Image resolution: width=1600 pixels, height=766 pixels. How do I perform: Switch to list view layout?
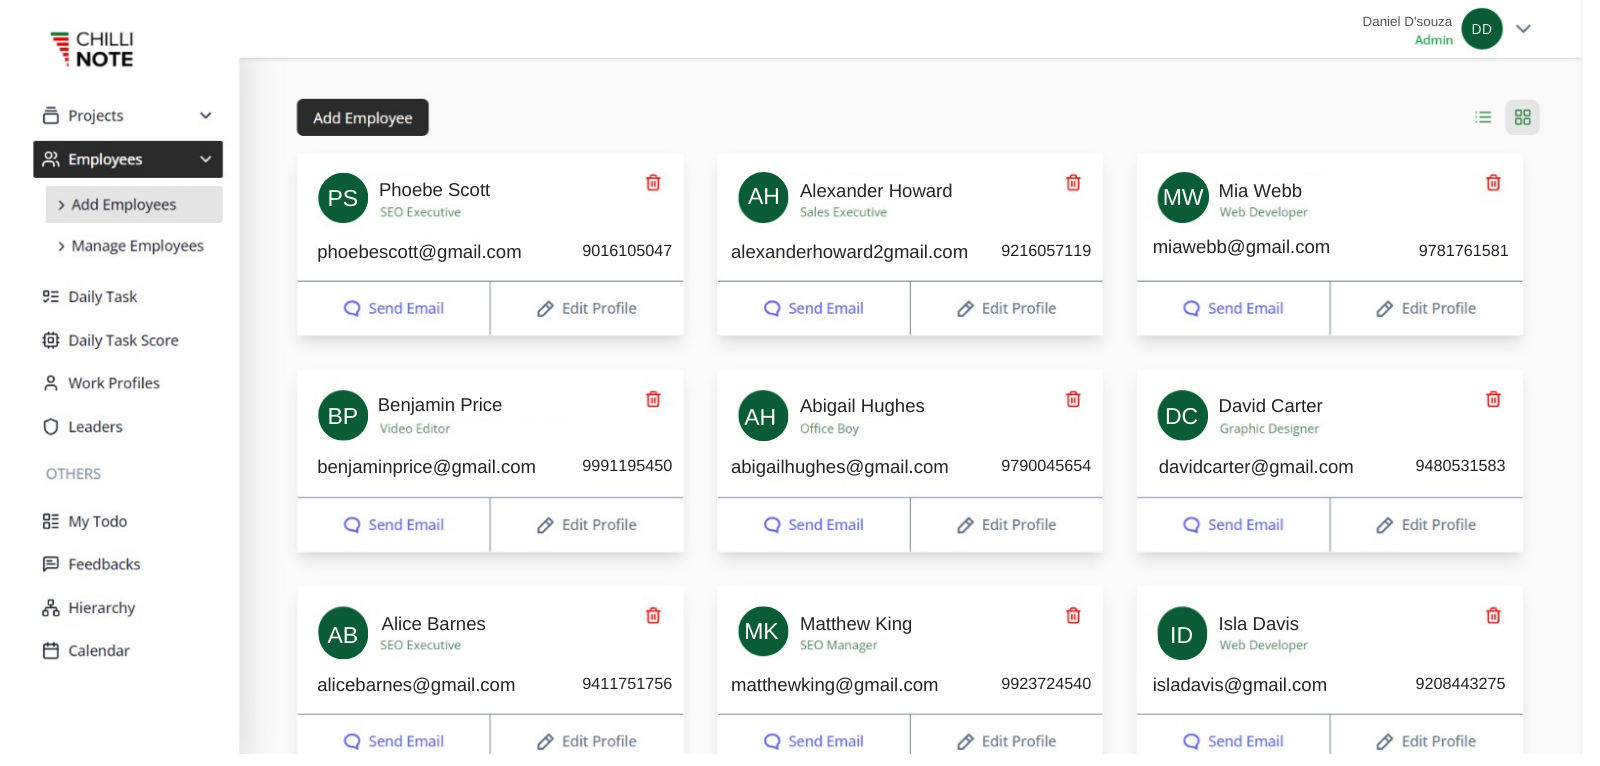(x=1483, y=118)
